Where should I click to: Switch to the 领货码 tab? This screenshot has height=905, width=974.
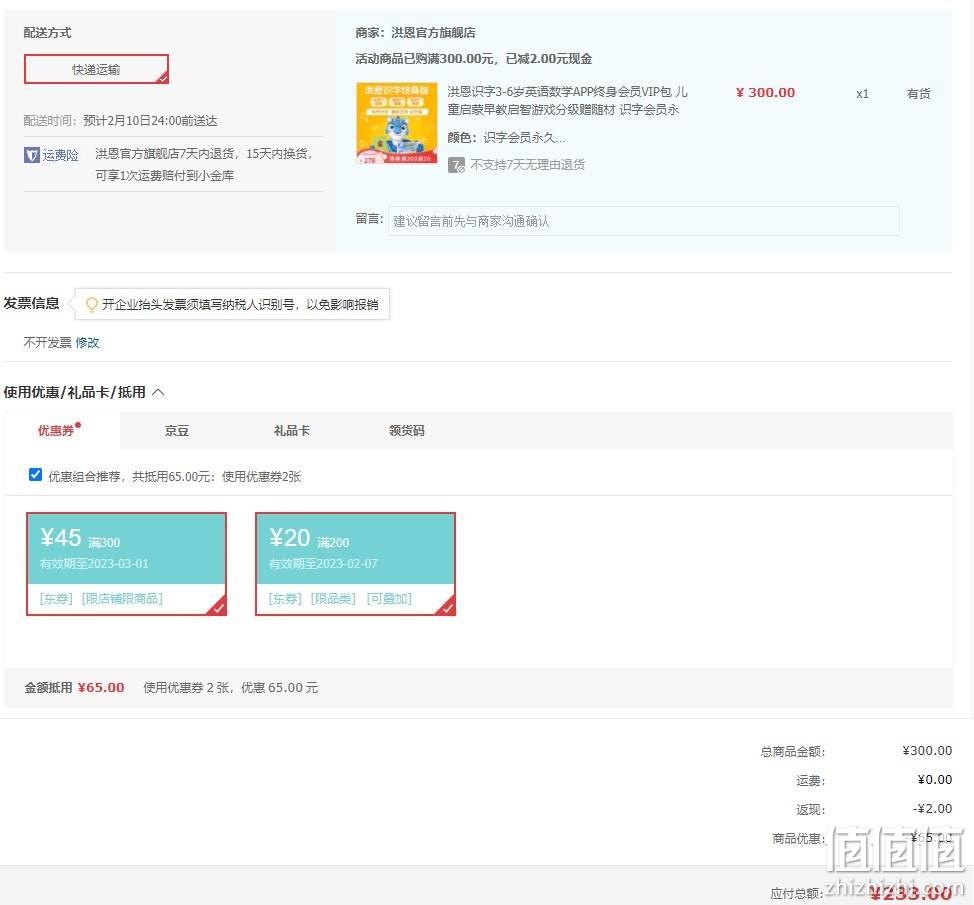[406, 430]
